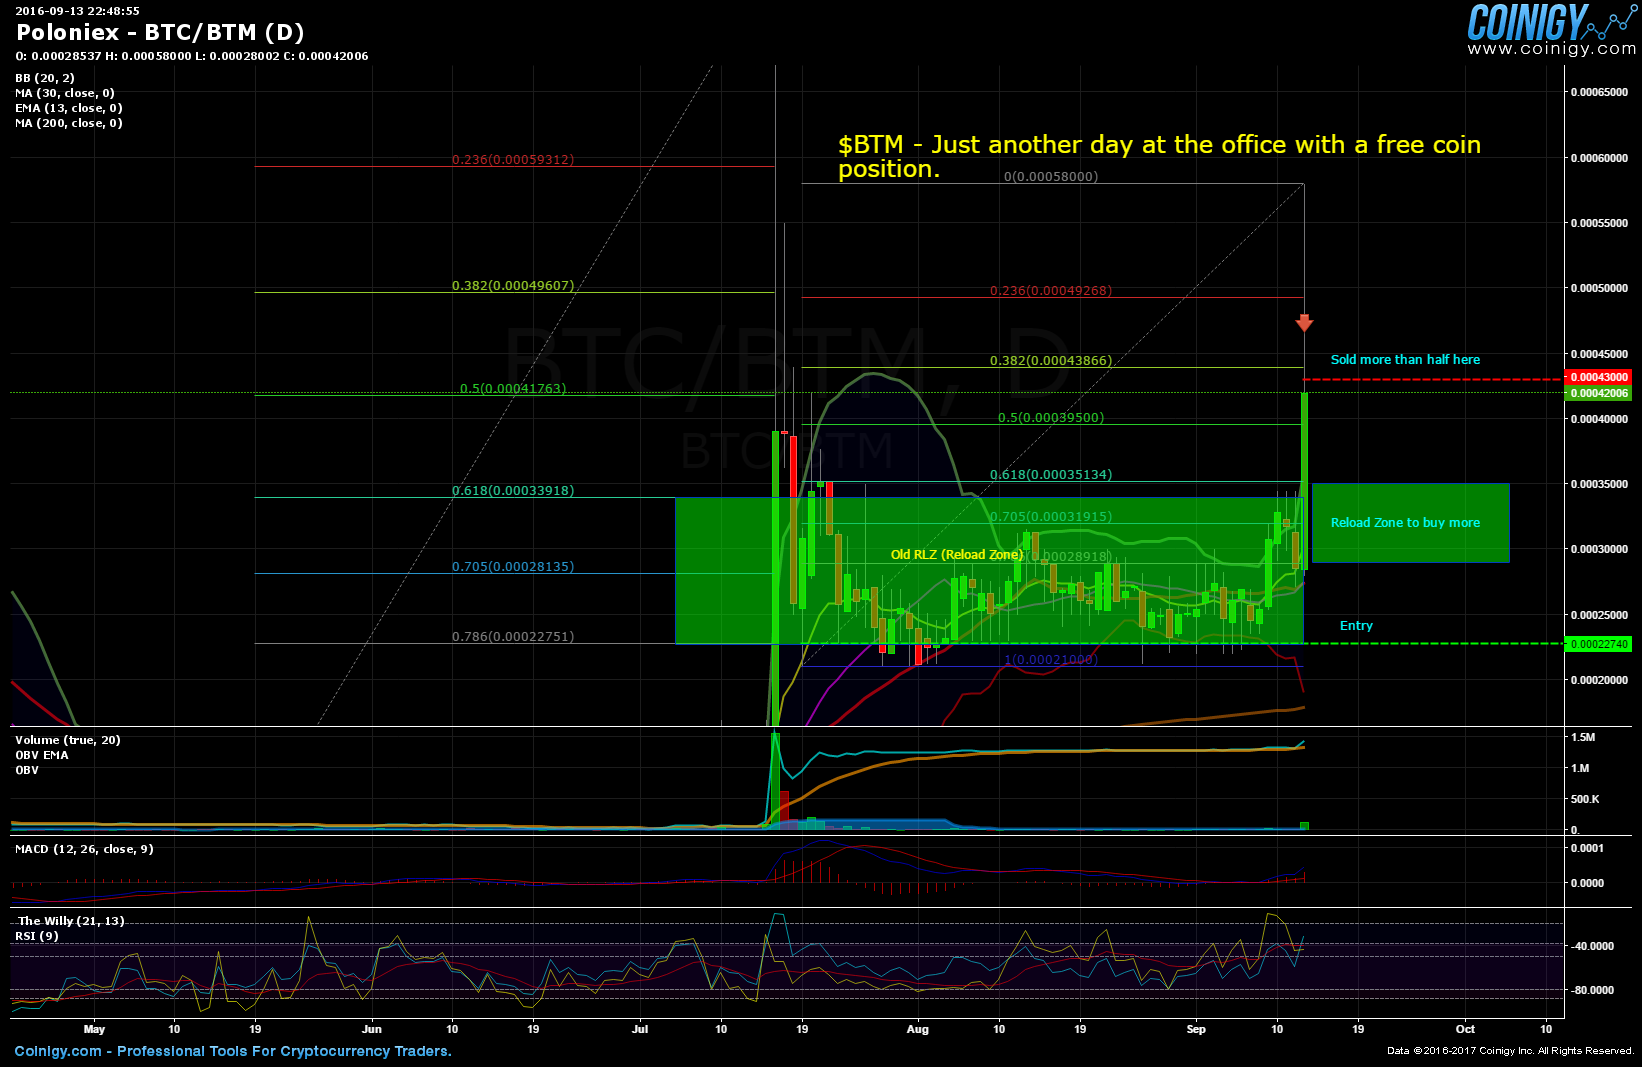Click the 'Old RLZ (Reload Zone)' label
Viewport: 1642px width, 1067px height.
[956, 555]
